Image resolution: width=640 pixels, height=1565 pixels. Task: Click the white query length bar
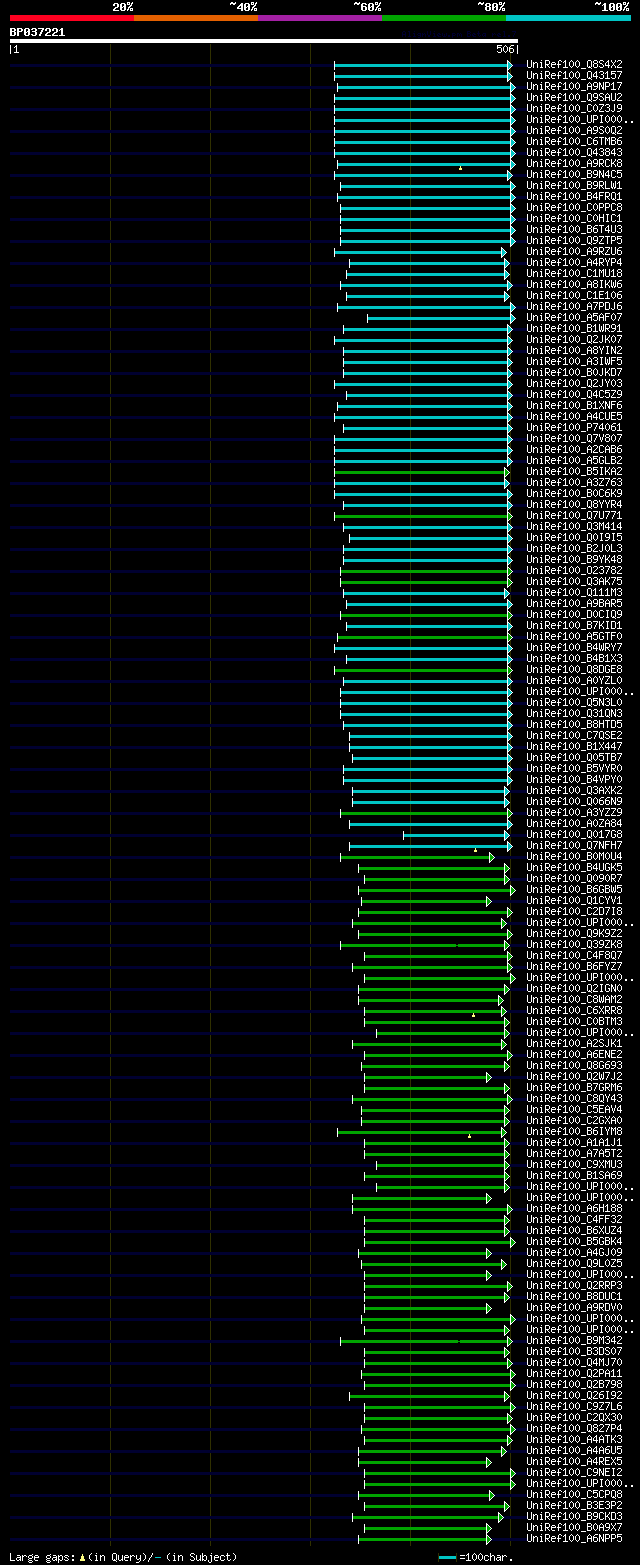tap(264, 41)
